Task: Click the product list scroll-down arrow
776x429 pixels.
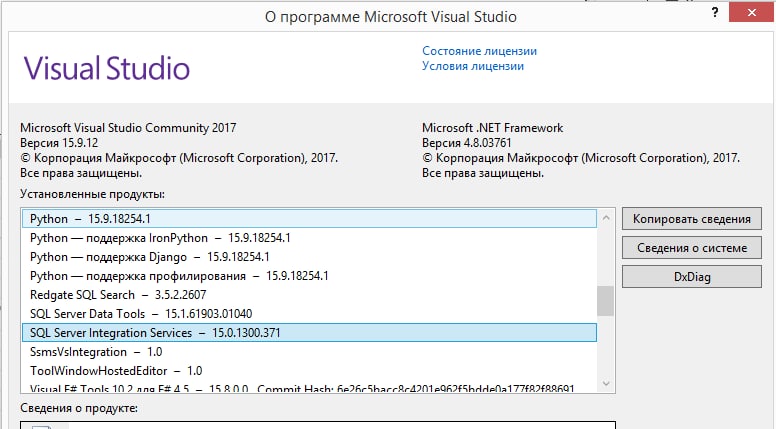Action: (606, 384)
